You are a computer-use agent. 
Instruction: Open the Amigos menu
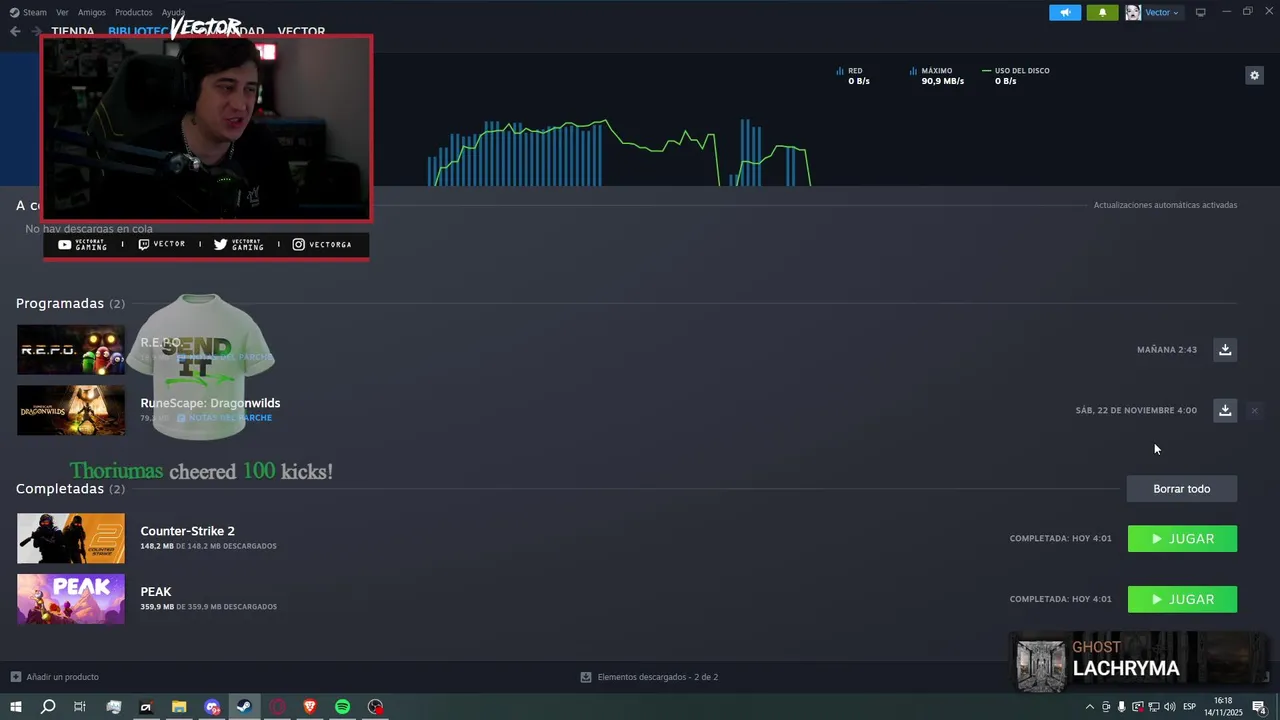pyautogui.click(x=92, y=12)
